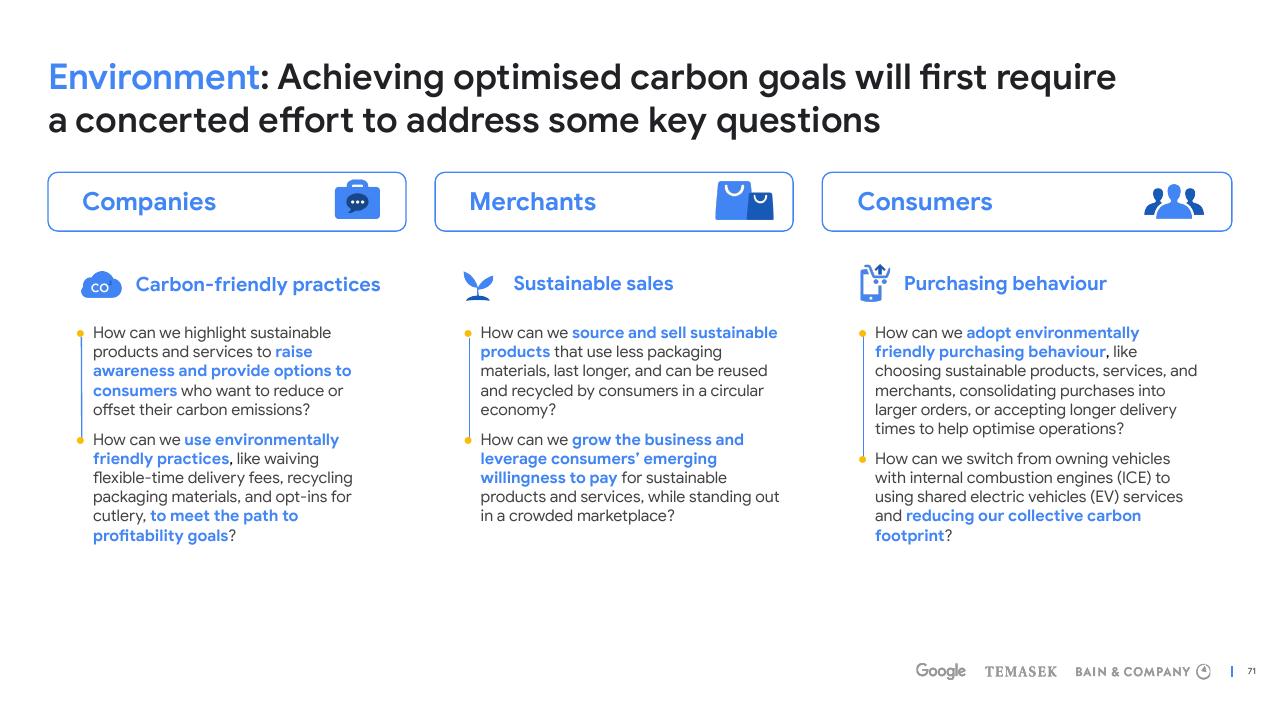Click the Bain & Company logo
The width and height of the screenshot is (1280, 720).
tap(1143, 672)
